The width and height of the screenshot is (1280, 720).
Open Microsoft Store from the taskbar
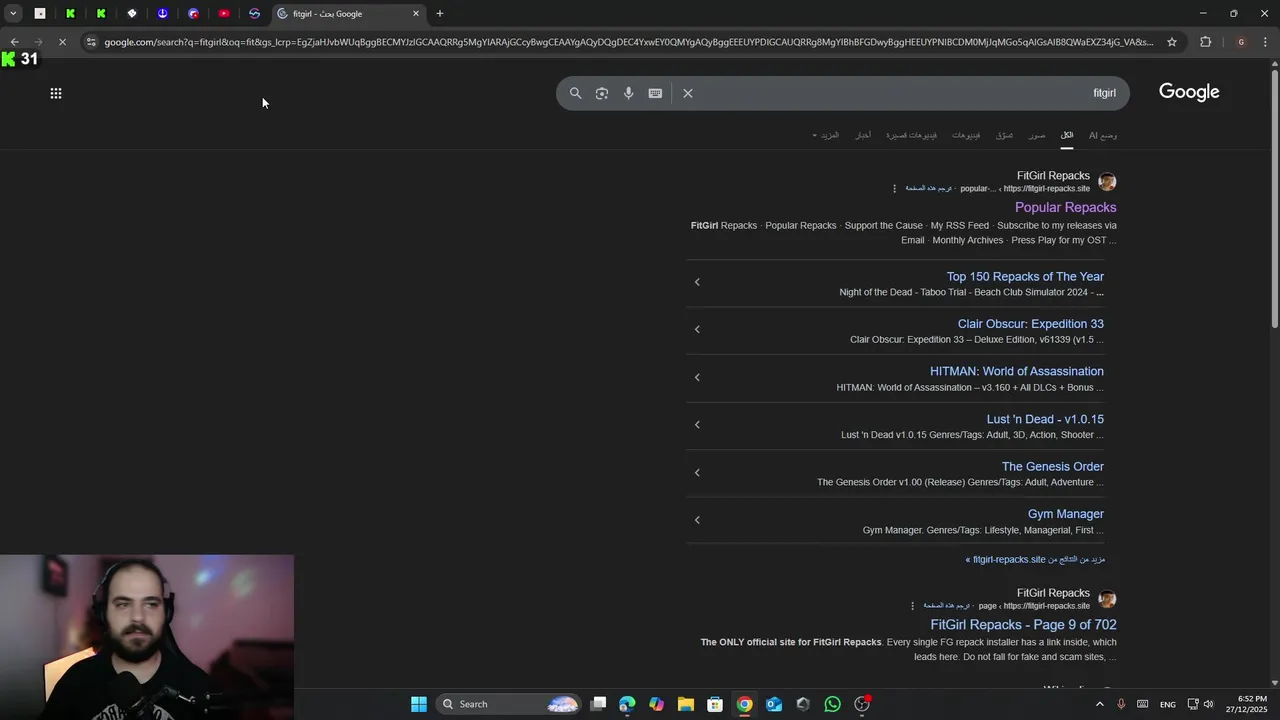pos(715,704)
